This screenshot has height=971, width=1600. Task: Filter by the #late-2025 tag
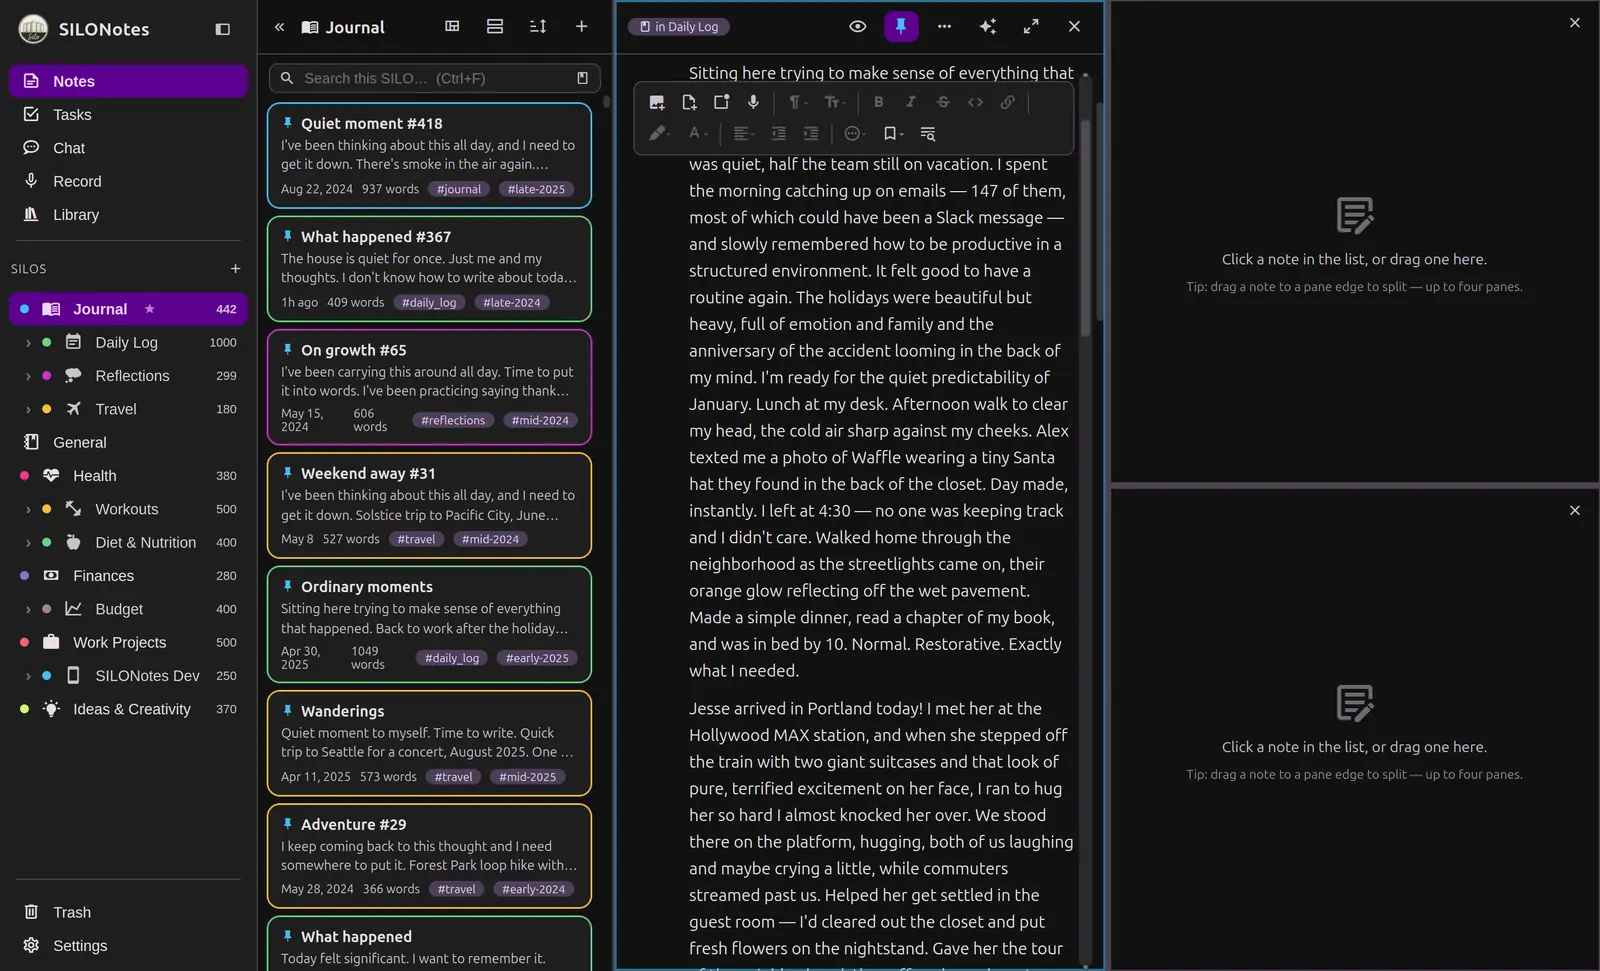pyautogui.click(x=536, y=189)
